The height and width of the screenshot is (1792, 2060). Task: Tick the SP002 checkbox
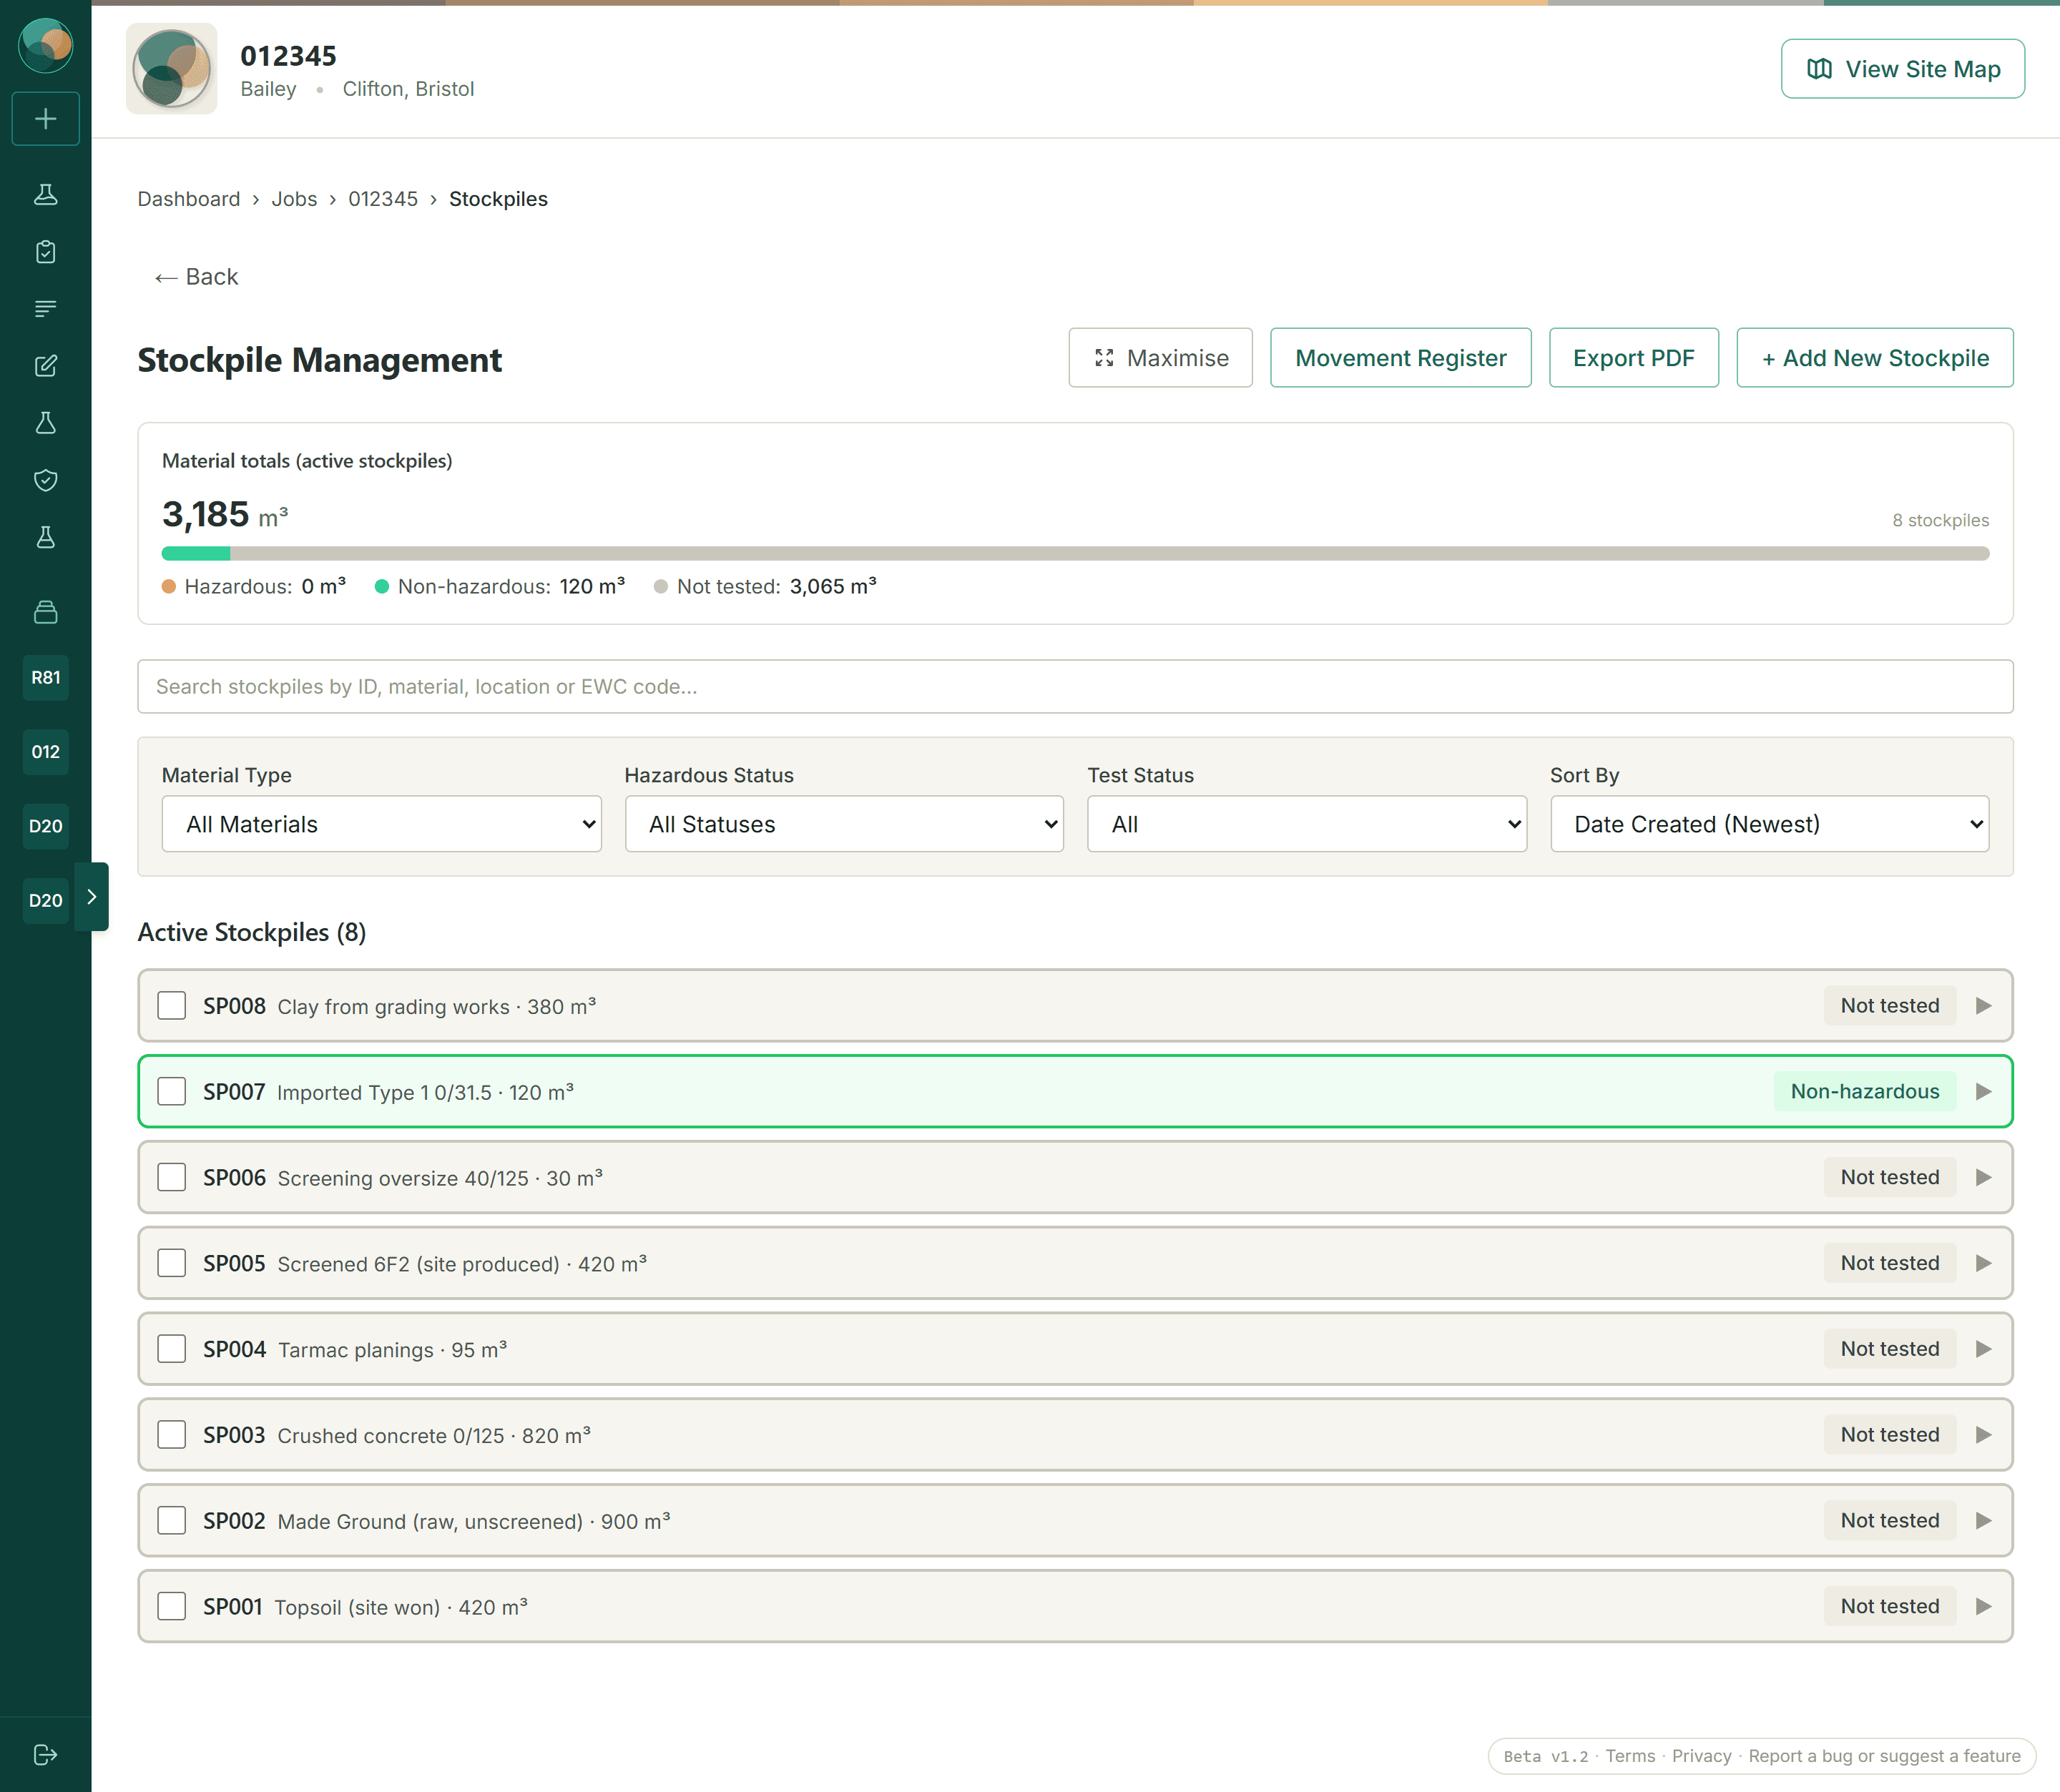click(x=172, y=1521)
